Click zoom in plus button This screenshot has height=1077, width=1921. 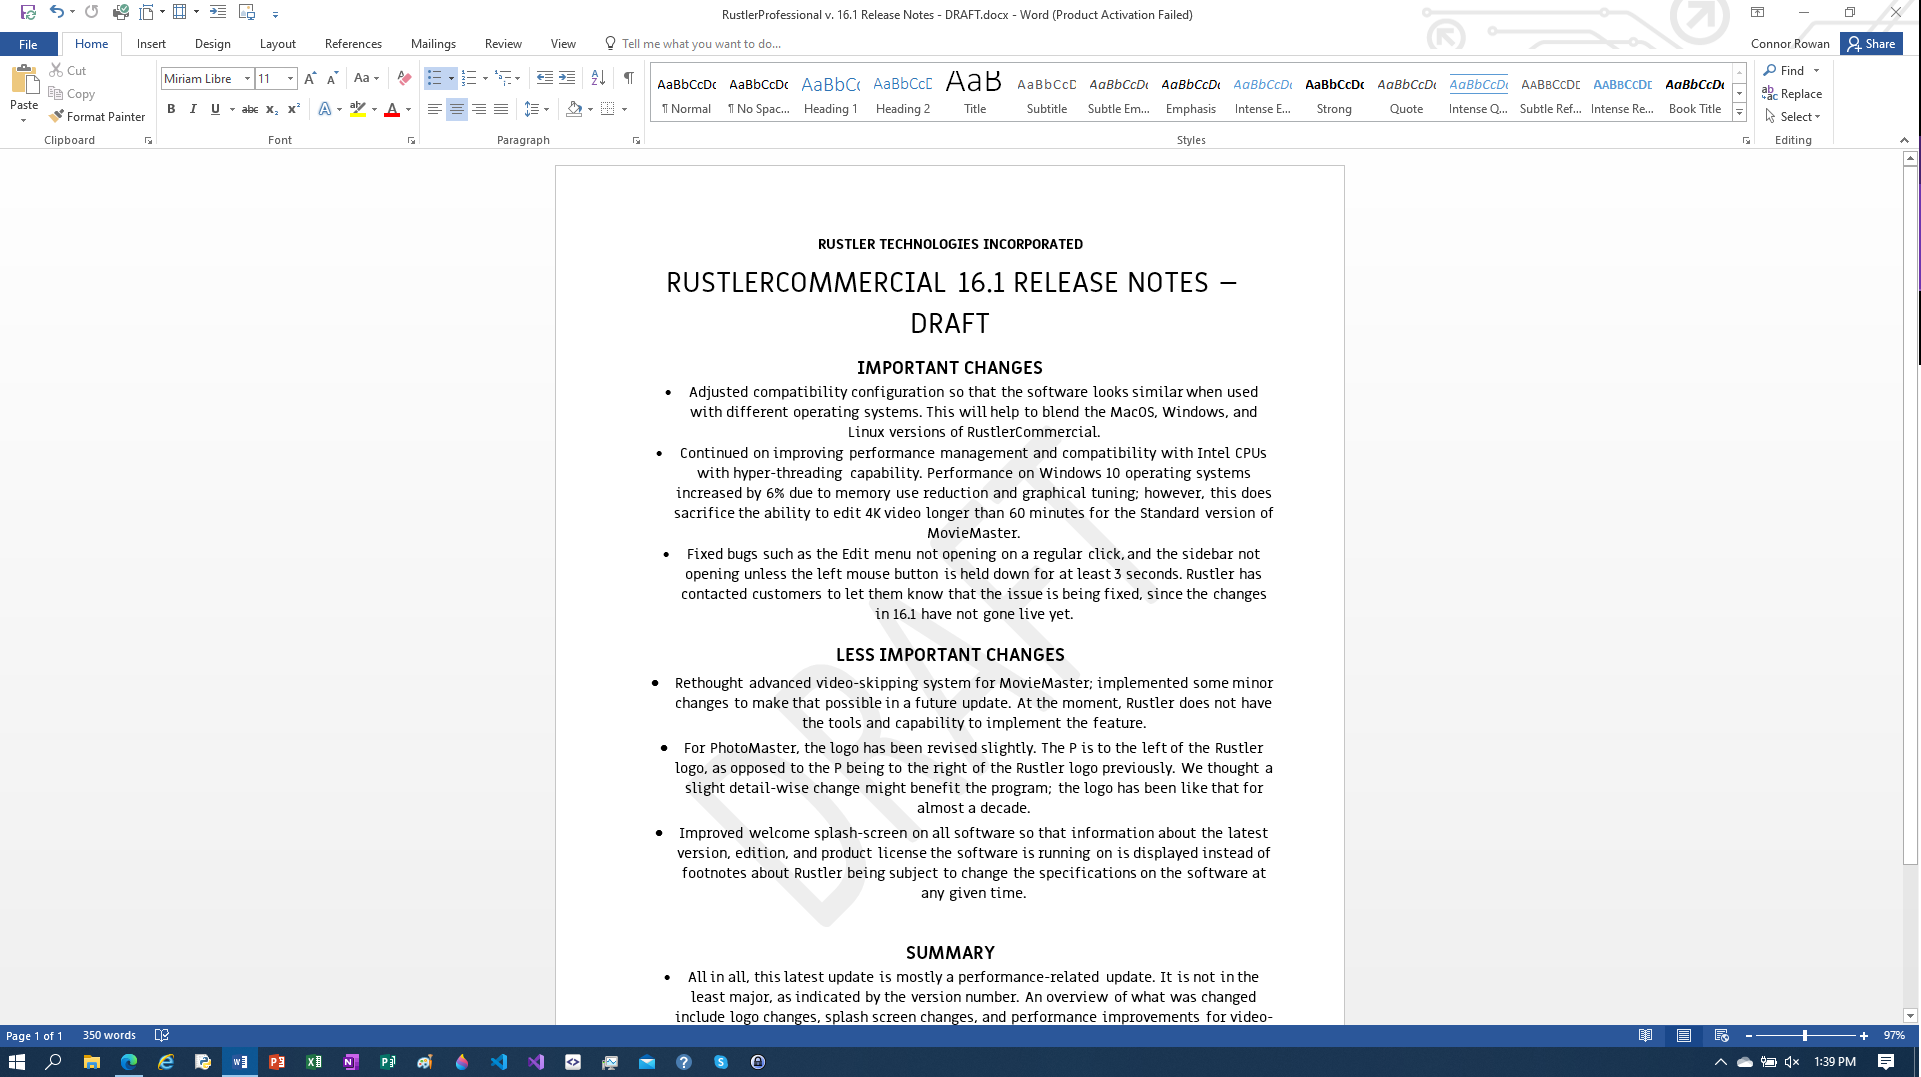click(1864, 1036)
